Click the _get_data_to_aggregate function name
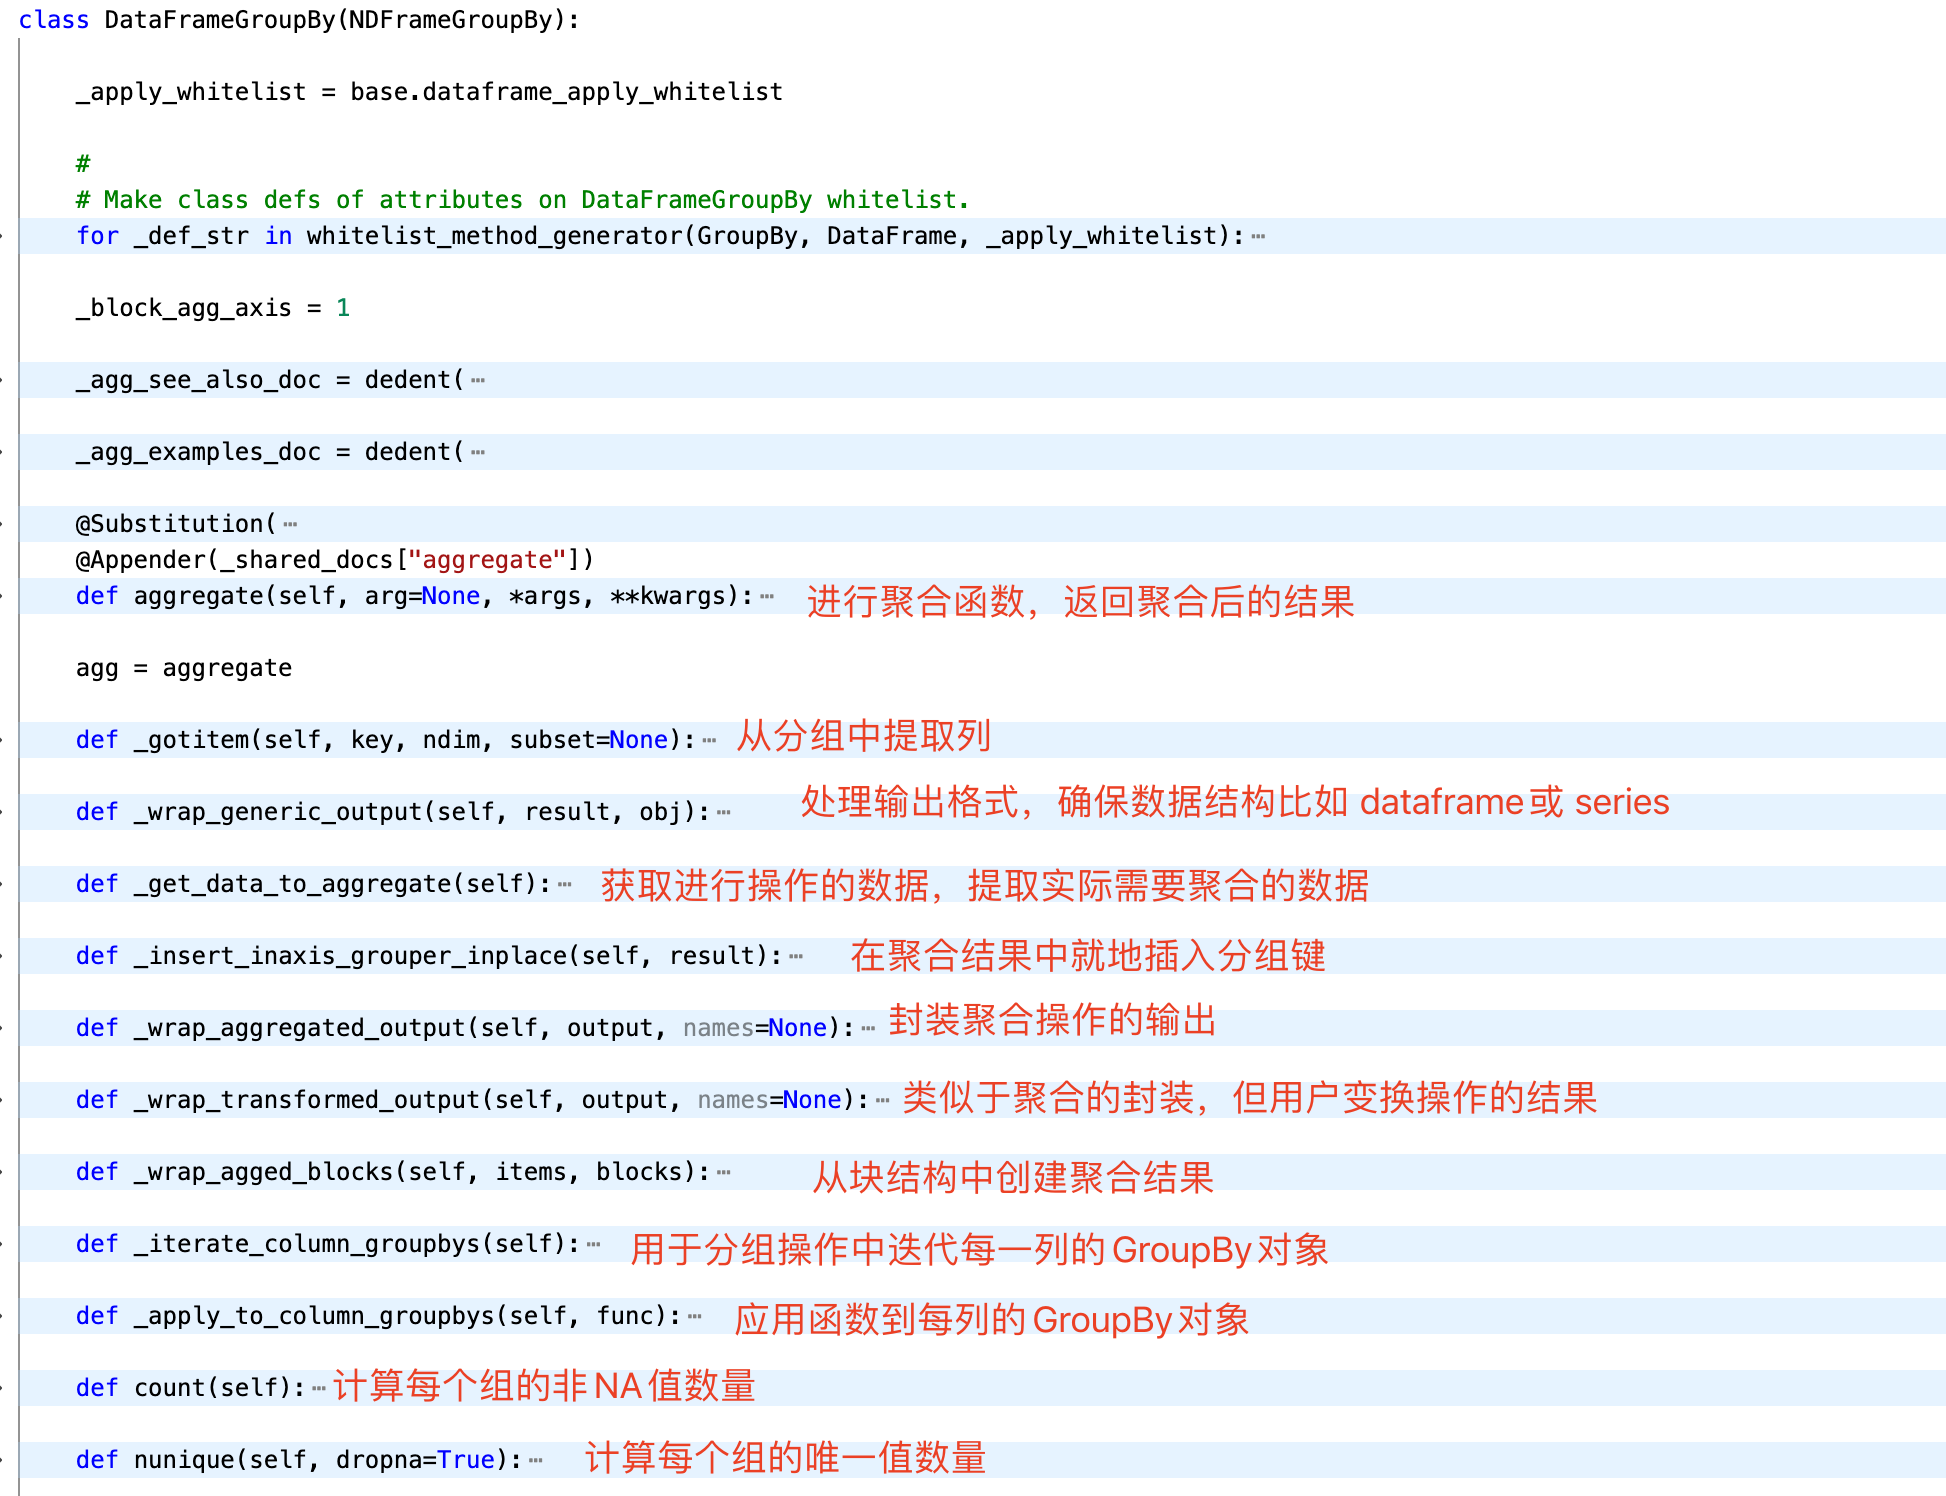1946x1496 pixels. pos(293,884)
